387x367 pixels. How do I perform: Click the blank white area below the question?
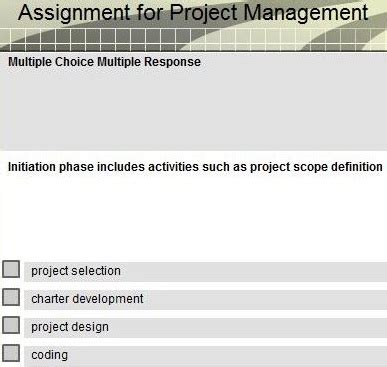pyautogui.click(x=193, y=217)
